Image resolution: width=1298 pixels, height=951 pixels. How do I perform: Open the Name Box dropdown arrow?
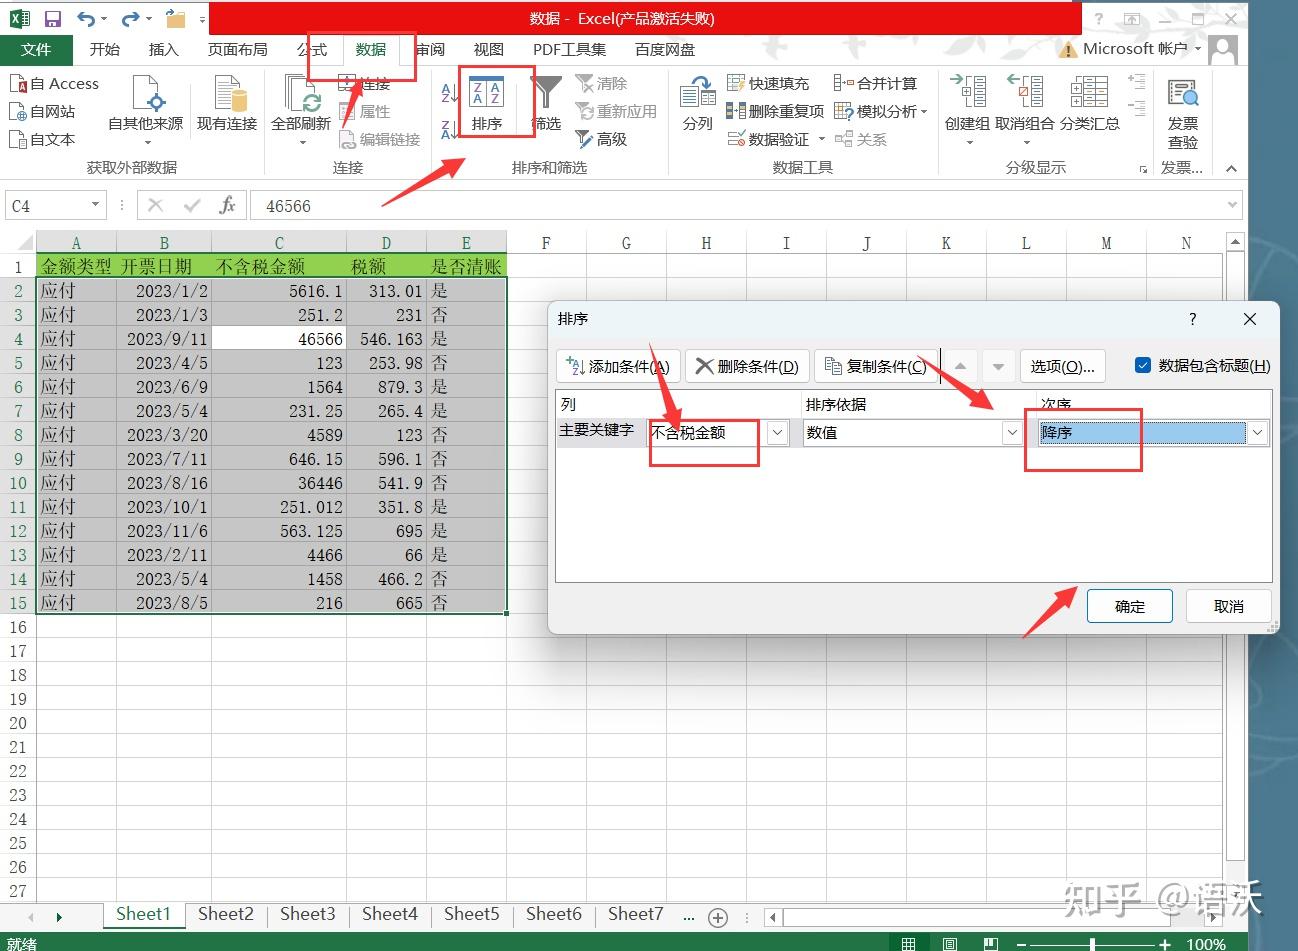click(93, 205)
